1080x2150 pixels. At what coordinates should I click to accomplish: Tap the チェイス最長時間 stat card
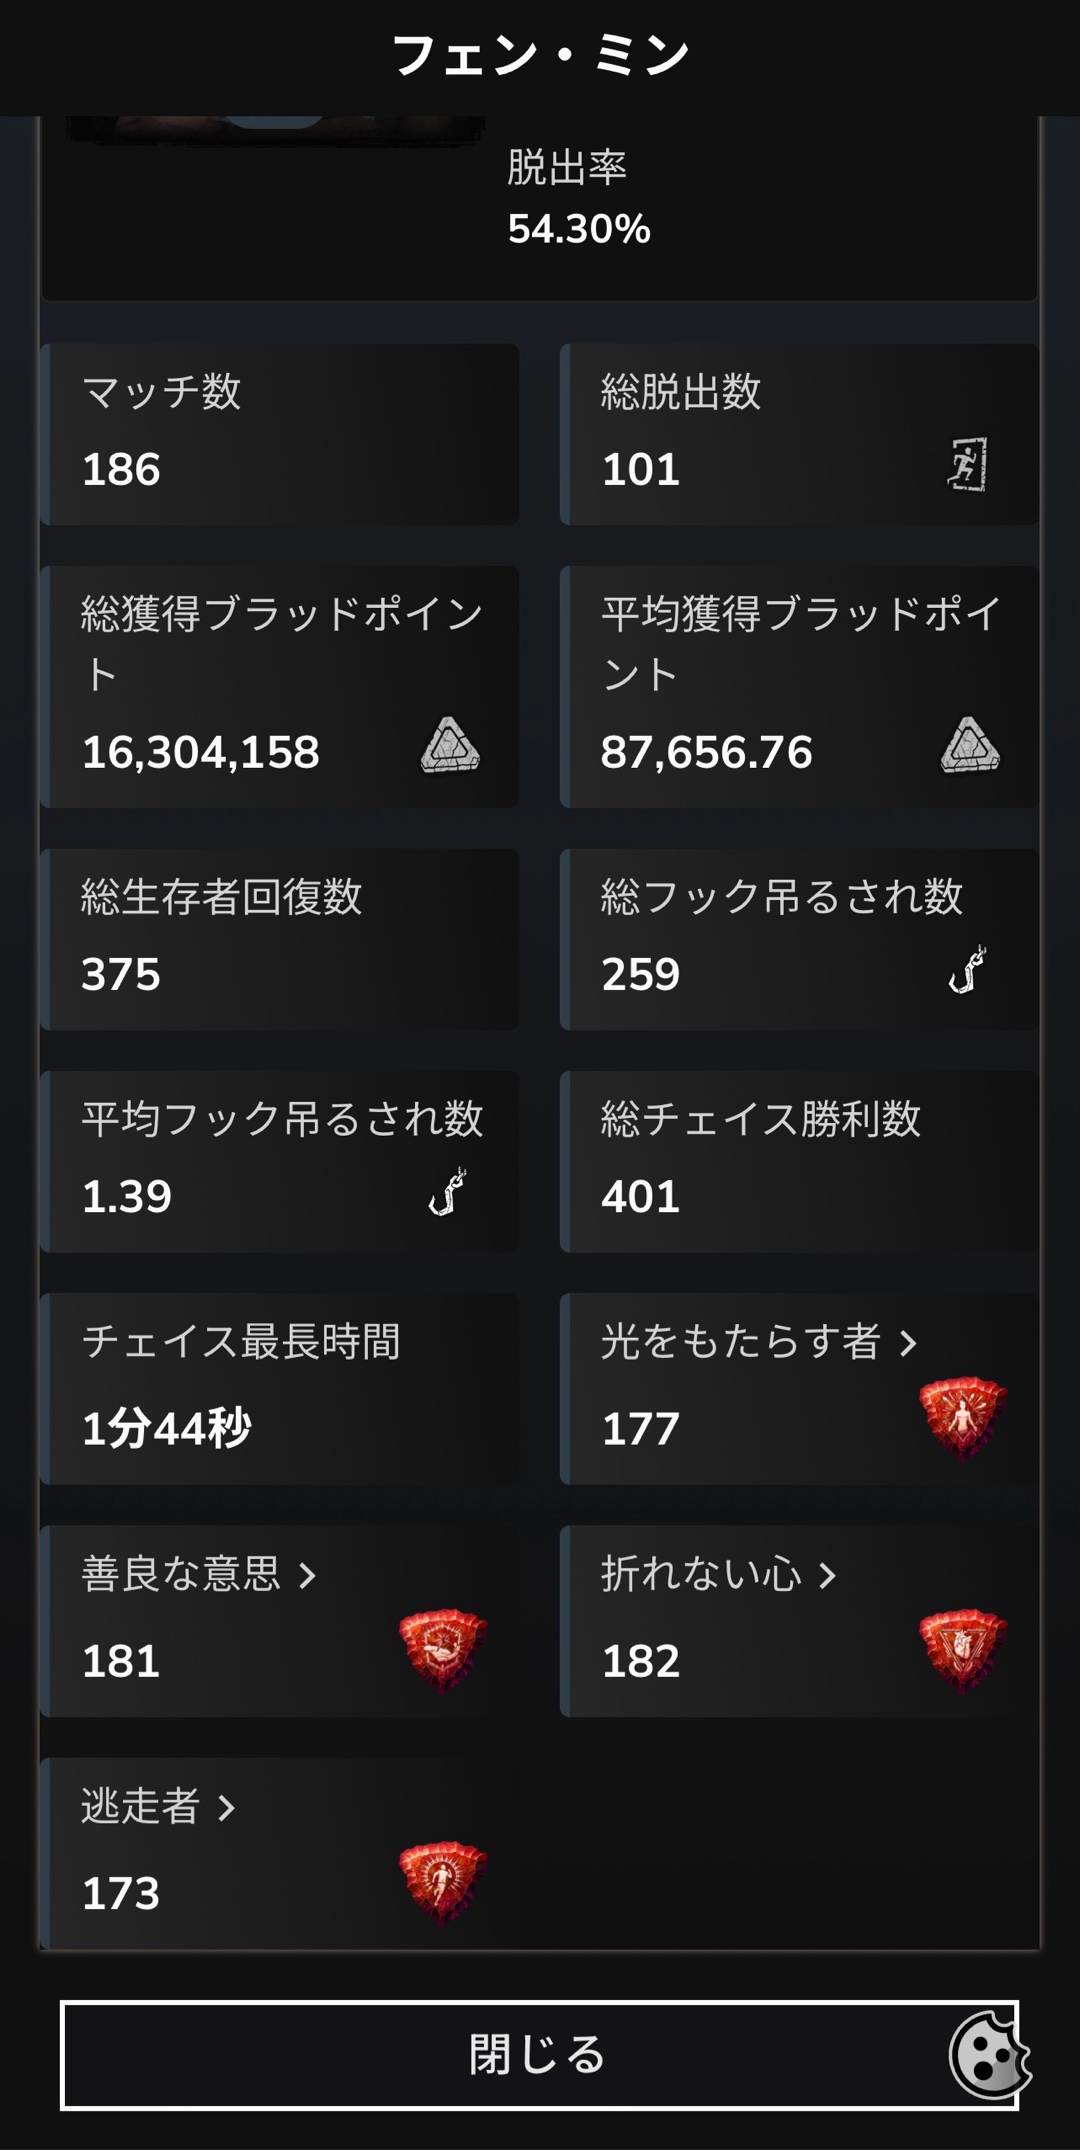(x=280, y=1388)
